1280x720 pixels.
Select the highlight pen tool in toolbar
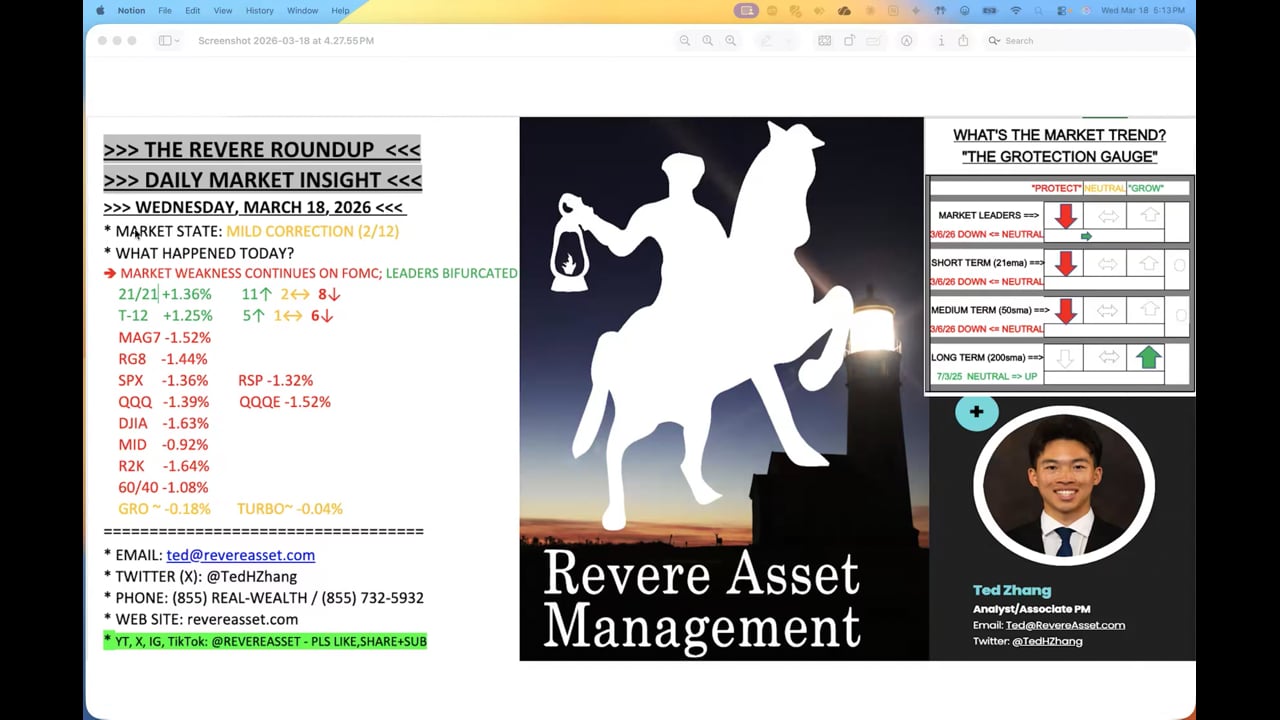tap(767, 41)
